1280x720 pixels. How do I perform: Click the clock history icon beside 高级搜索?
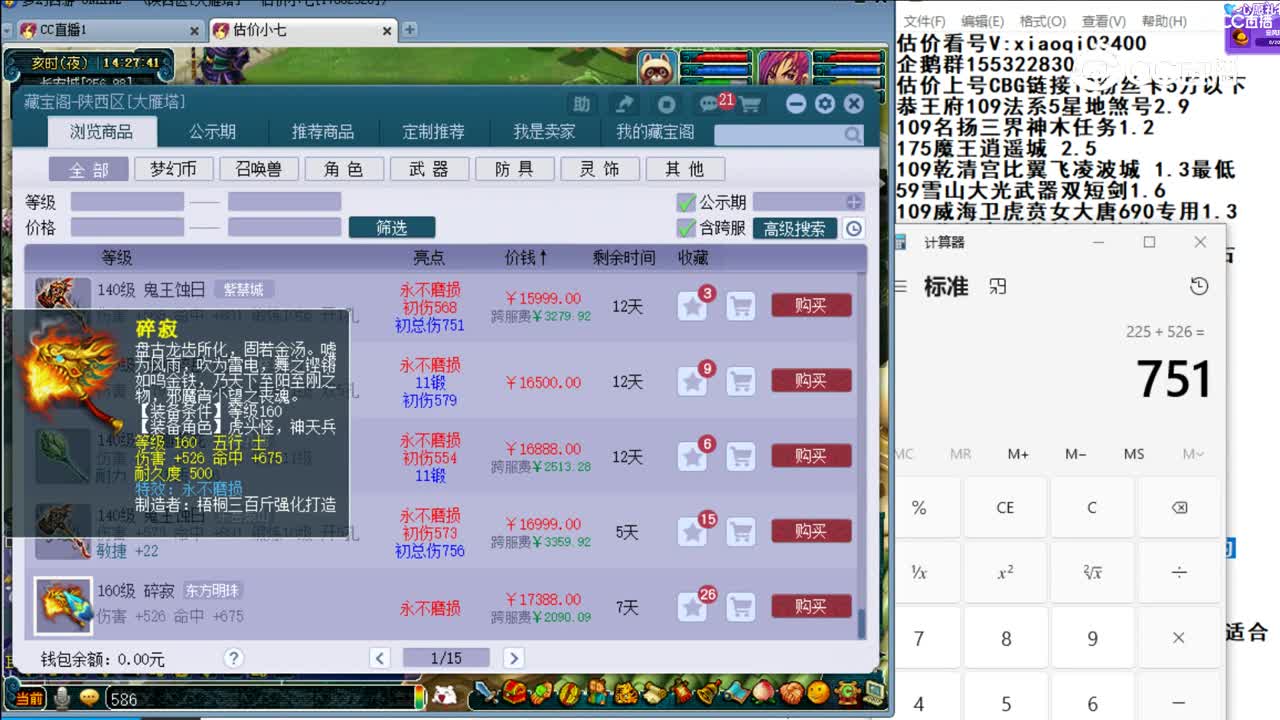[x=854, y=229]
